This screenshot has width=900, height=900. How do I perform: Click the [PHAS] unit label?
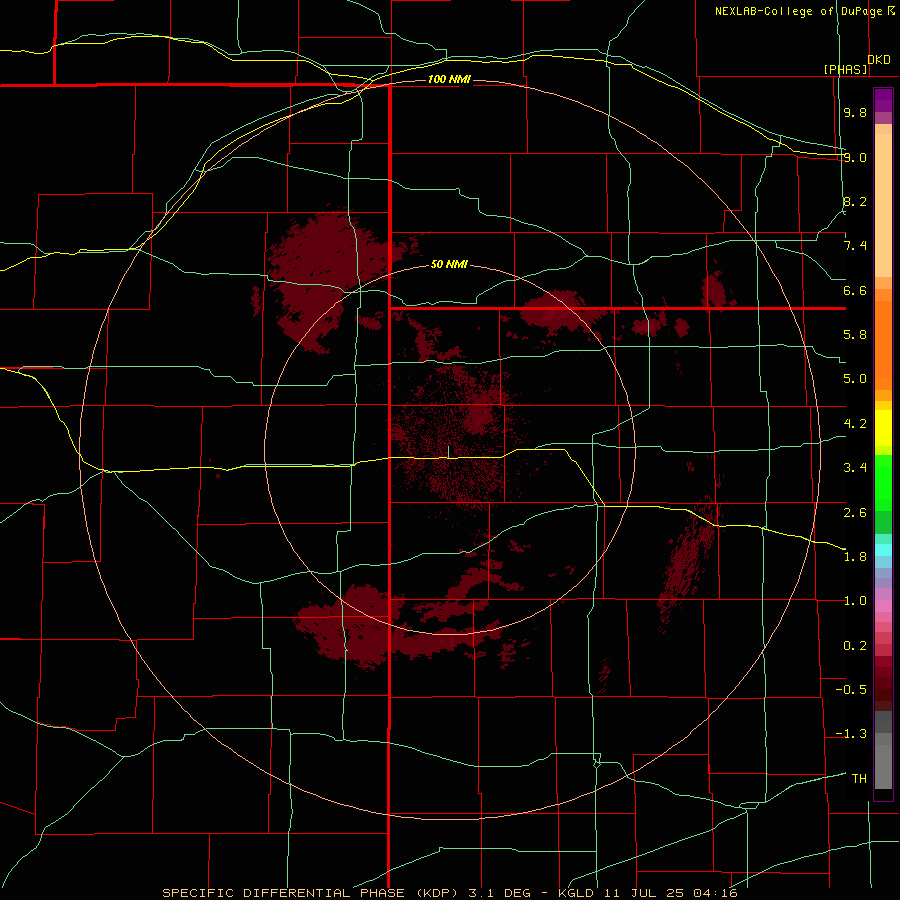coord(845,69)
